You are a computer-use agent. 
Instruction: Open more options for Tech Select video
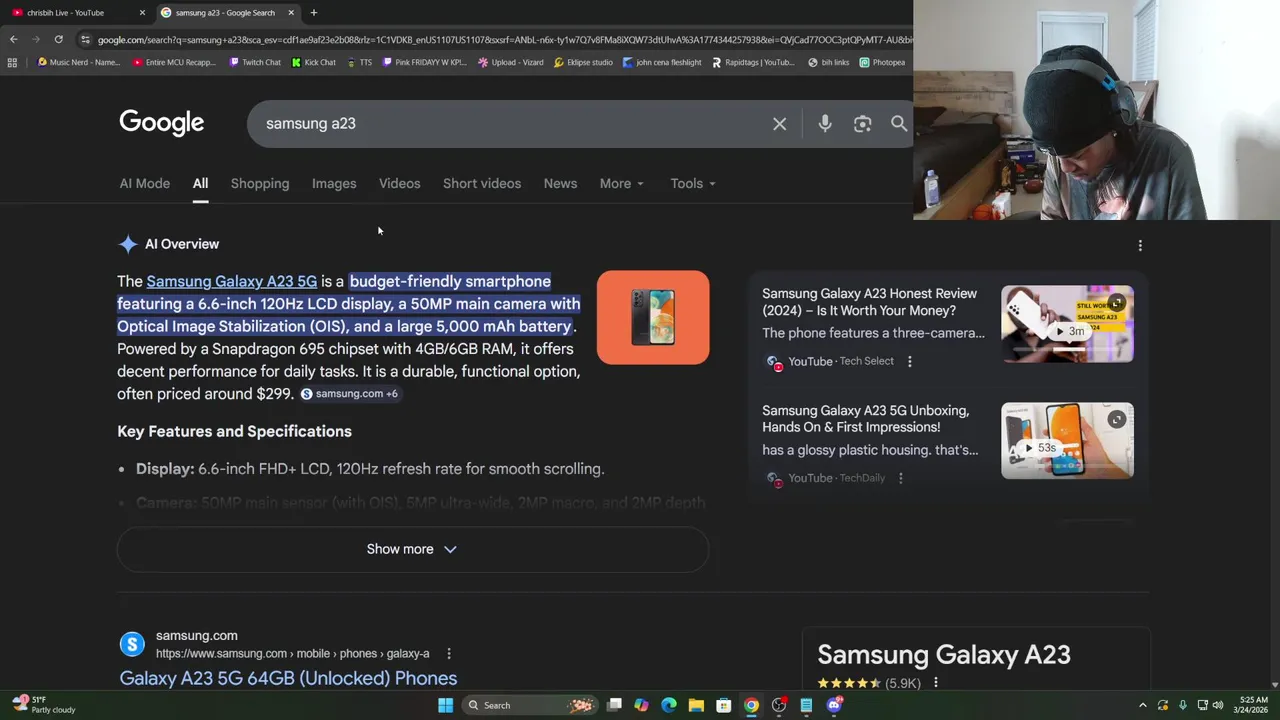click(x=909, y=361)
